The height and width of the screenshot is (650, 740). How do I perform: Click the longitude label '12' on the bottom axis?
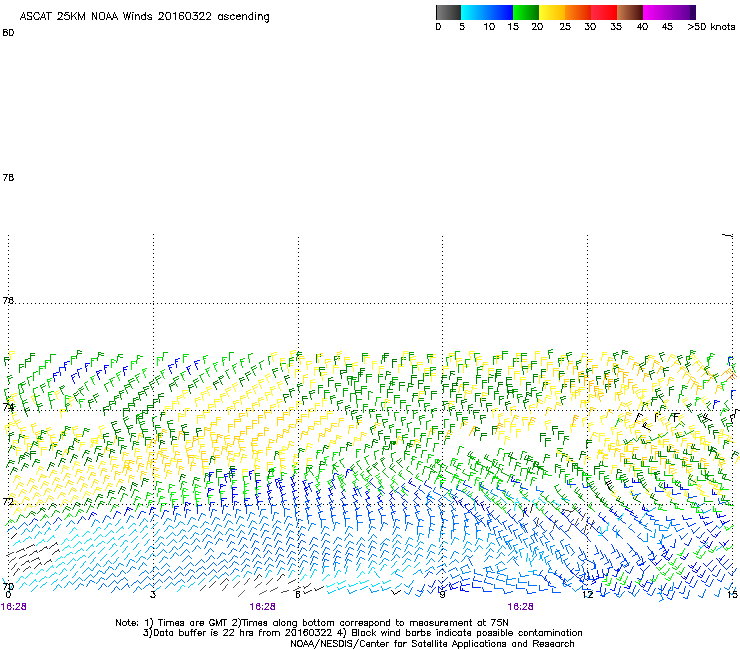588,595
